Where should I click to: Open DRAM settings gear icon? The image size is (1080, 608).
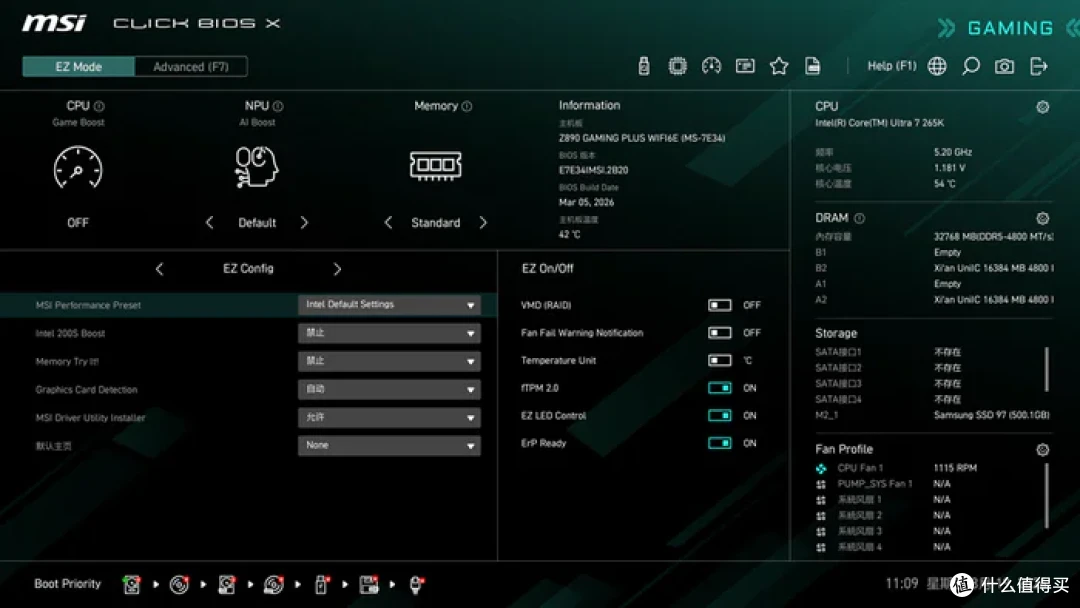coord(1042,218)
